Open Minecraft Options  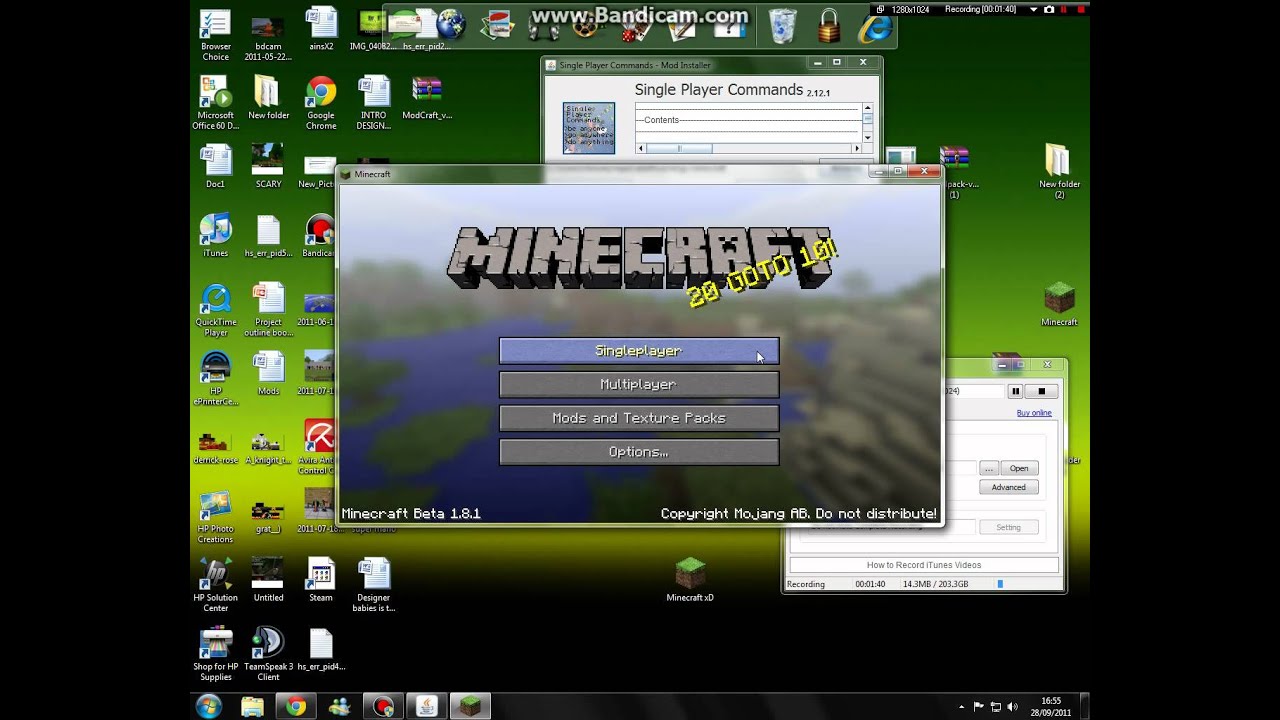click(639, 452)
